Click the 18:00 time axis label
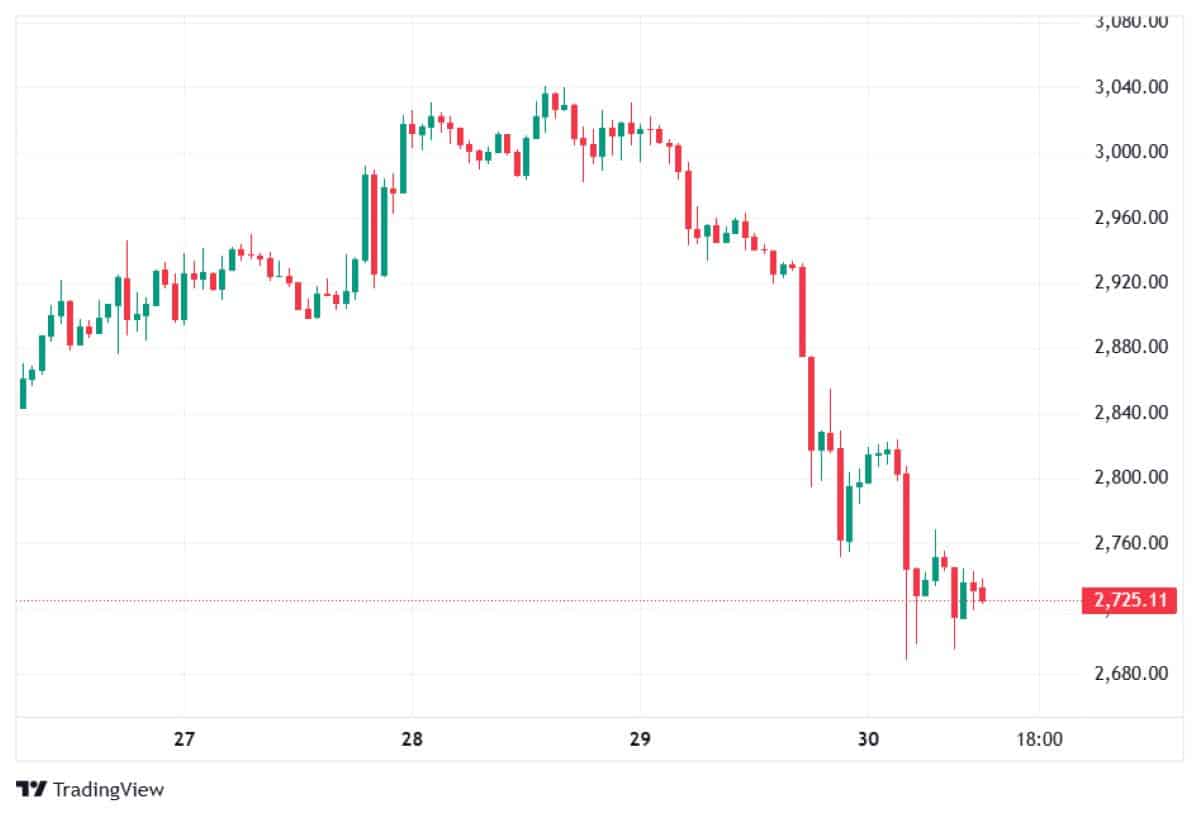 1039,740
